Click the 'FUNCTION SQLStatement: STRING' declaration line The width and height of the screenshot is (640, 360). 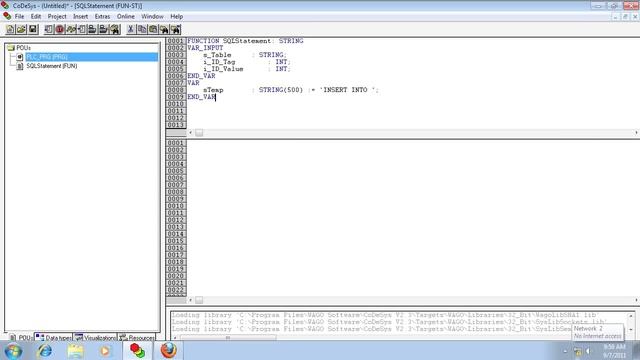coord(245,41)
